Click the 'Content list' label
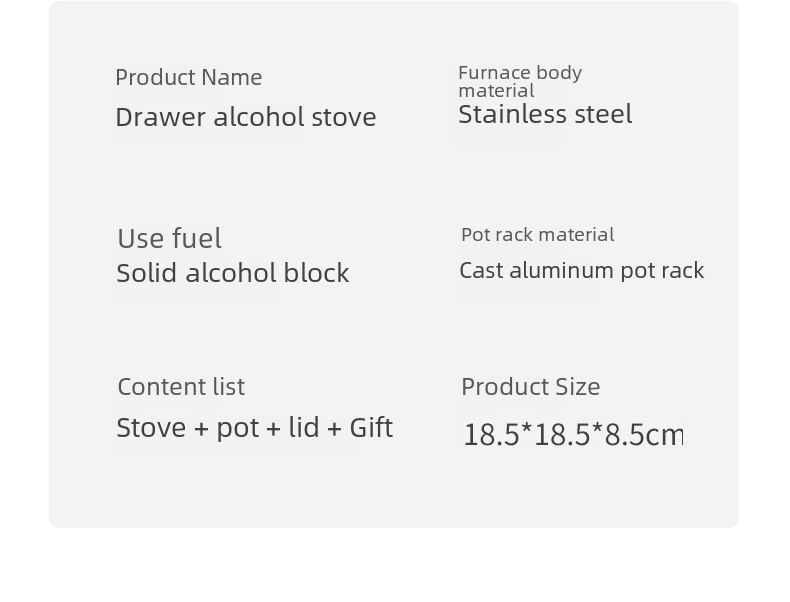The image size is (790, 602). 181,387
